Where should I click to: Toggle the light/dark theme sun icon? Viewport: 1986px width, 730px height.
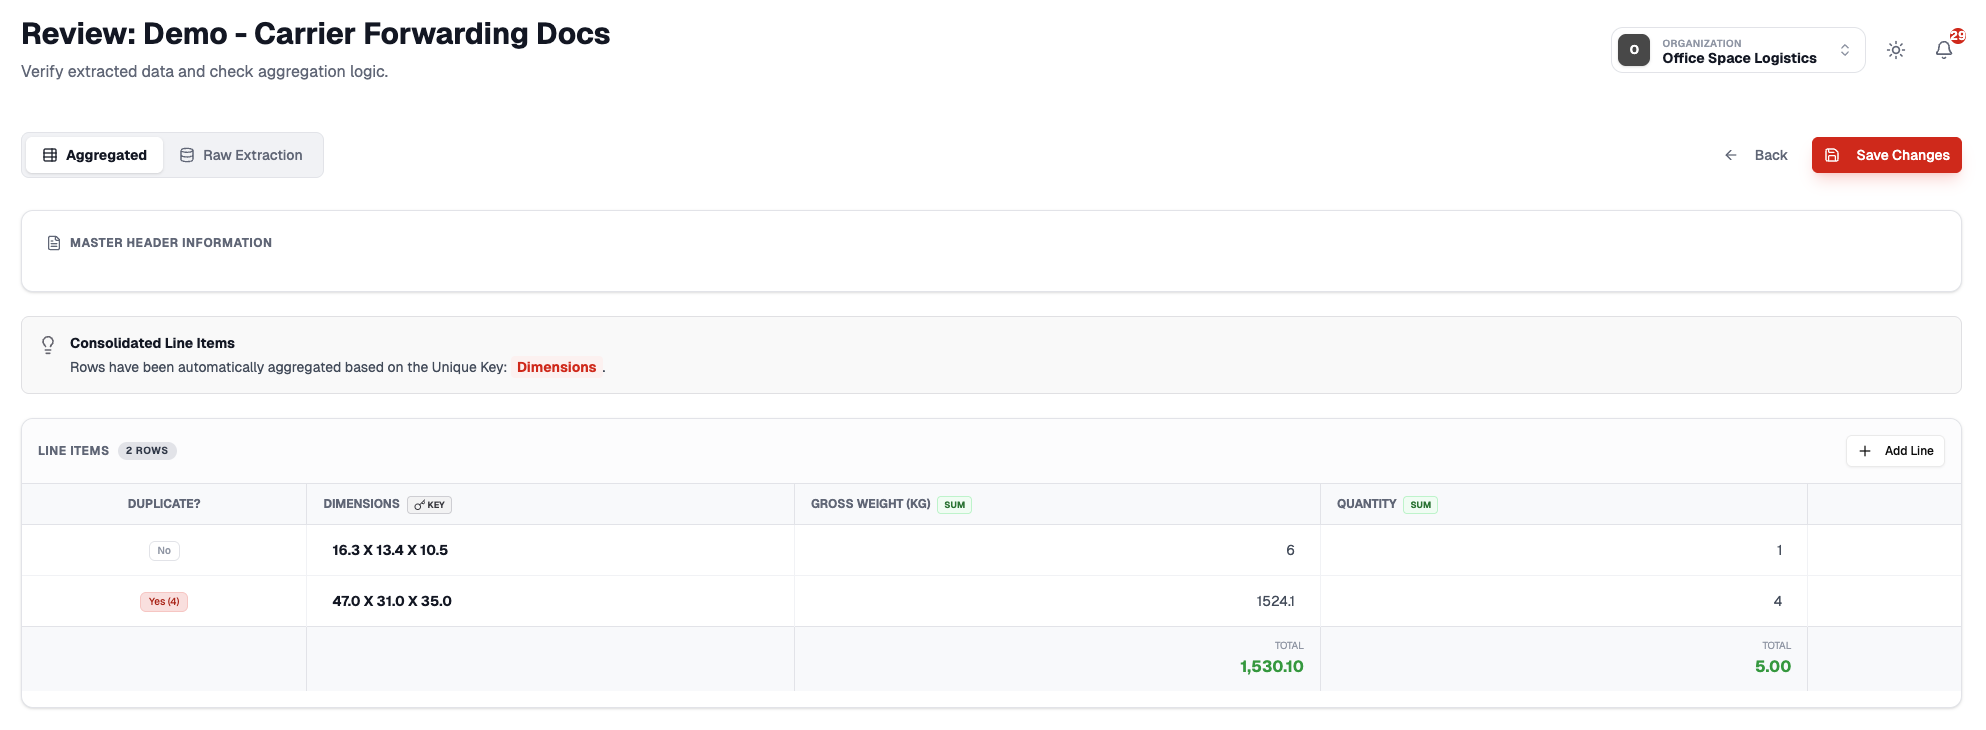click(x=1895, y=50)
